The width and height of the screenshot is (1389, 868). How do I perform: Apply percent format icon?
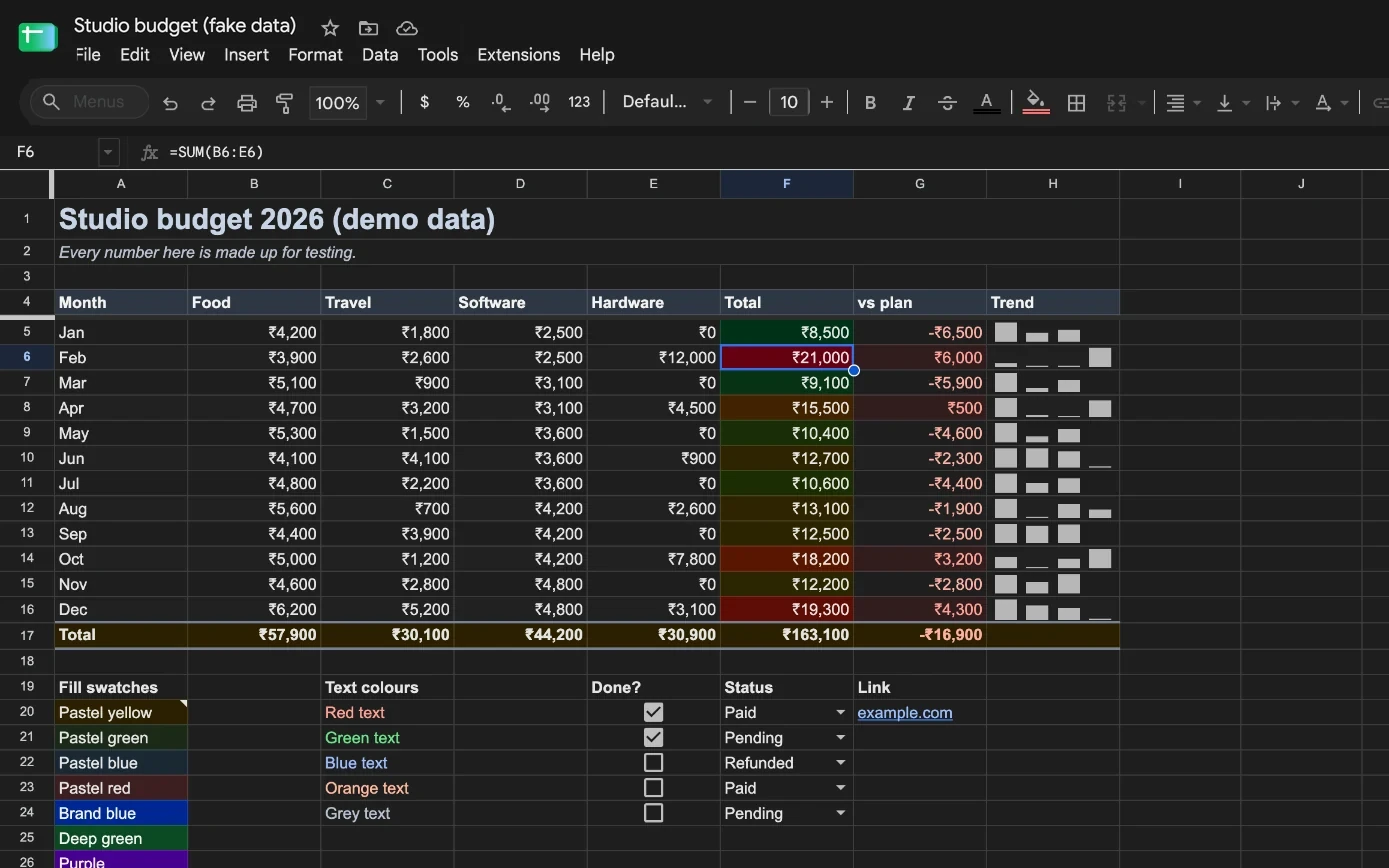point(463,102)
